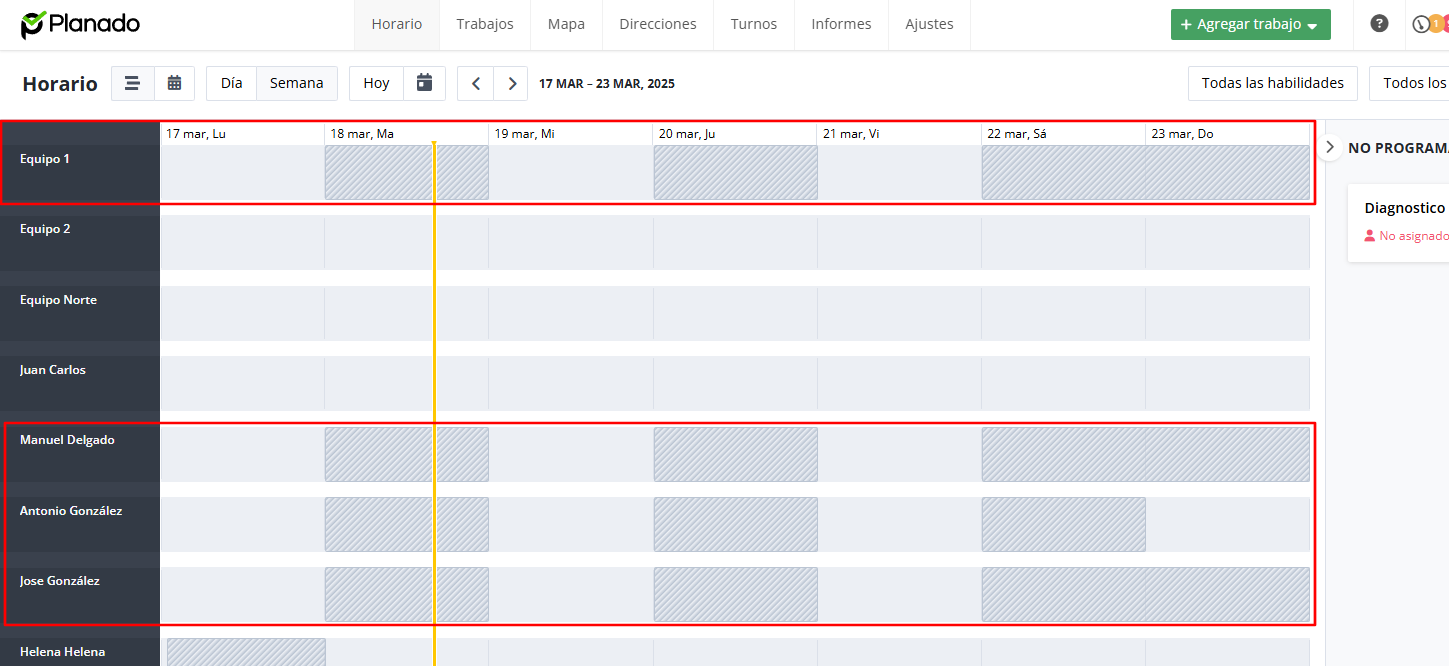Collapse the unscheduled jobs panel chevron
This screenshot has height=666, width=1449.
pos(1329,147)
